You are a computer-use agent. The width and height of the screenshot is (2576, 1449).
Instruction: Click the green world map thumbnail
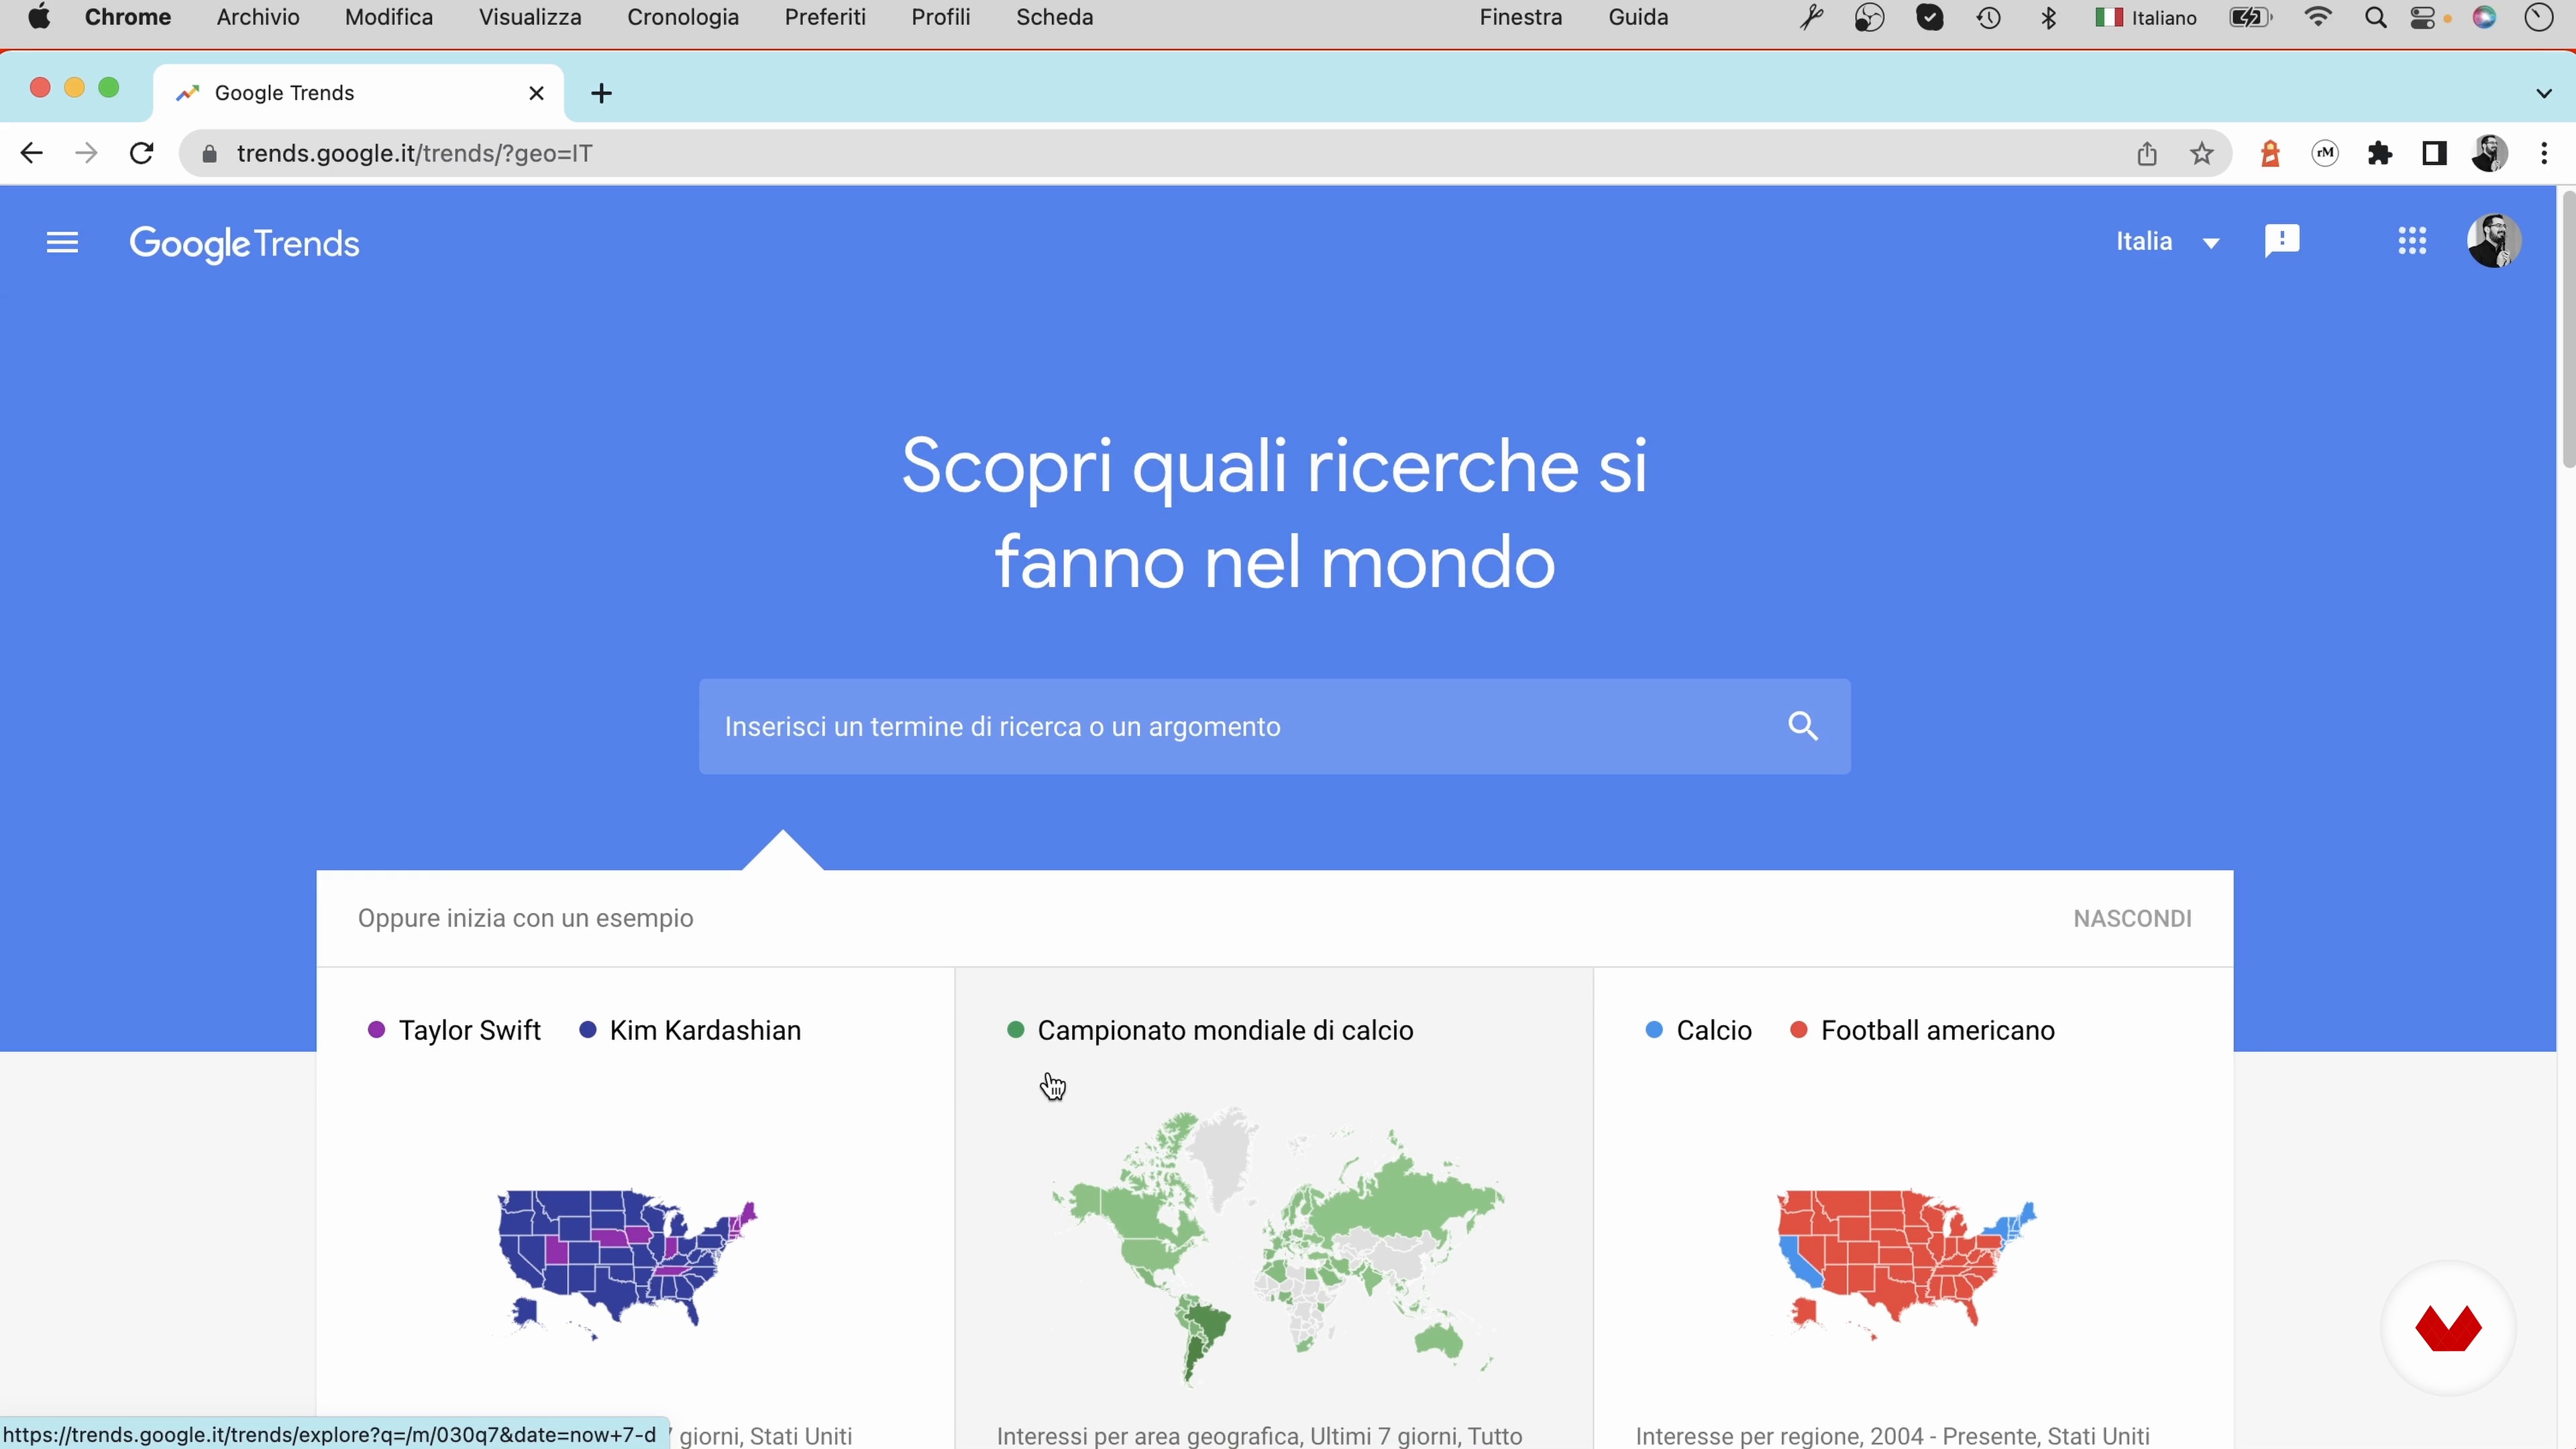pyautogui.click(x=1277, y=1246)
